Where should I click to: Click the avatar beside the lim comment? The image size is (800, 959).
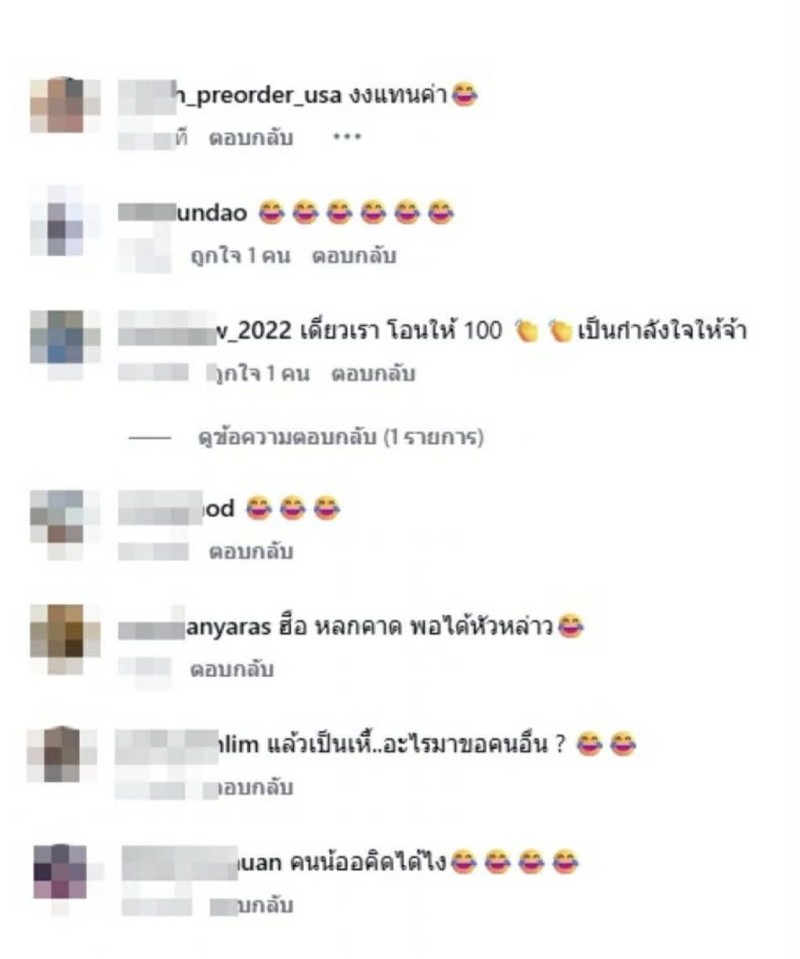coord(62,754)
